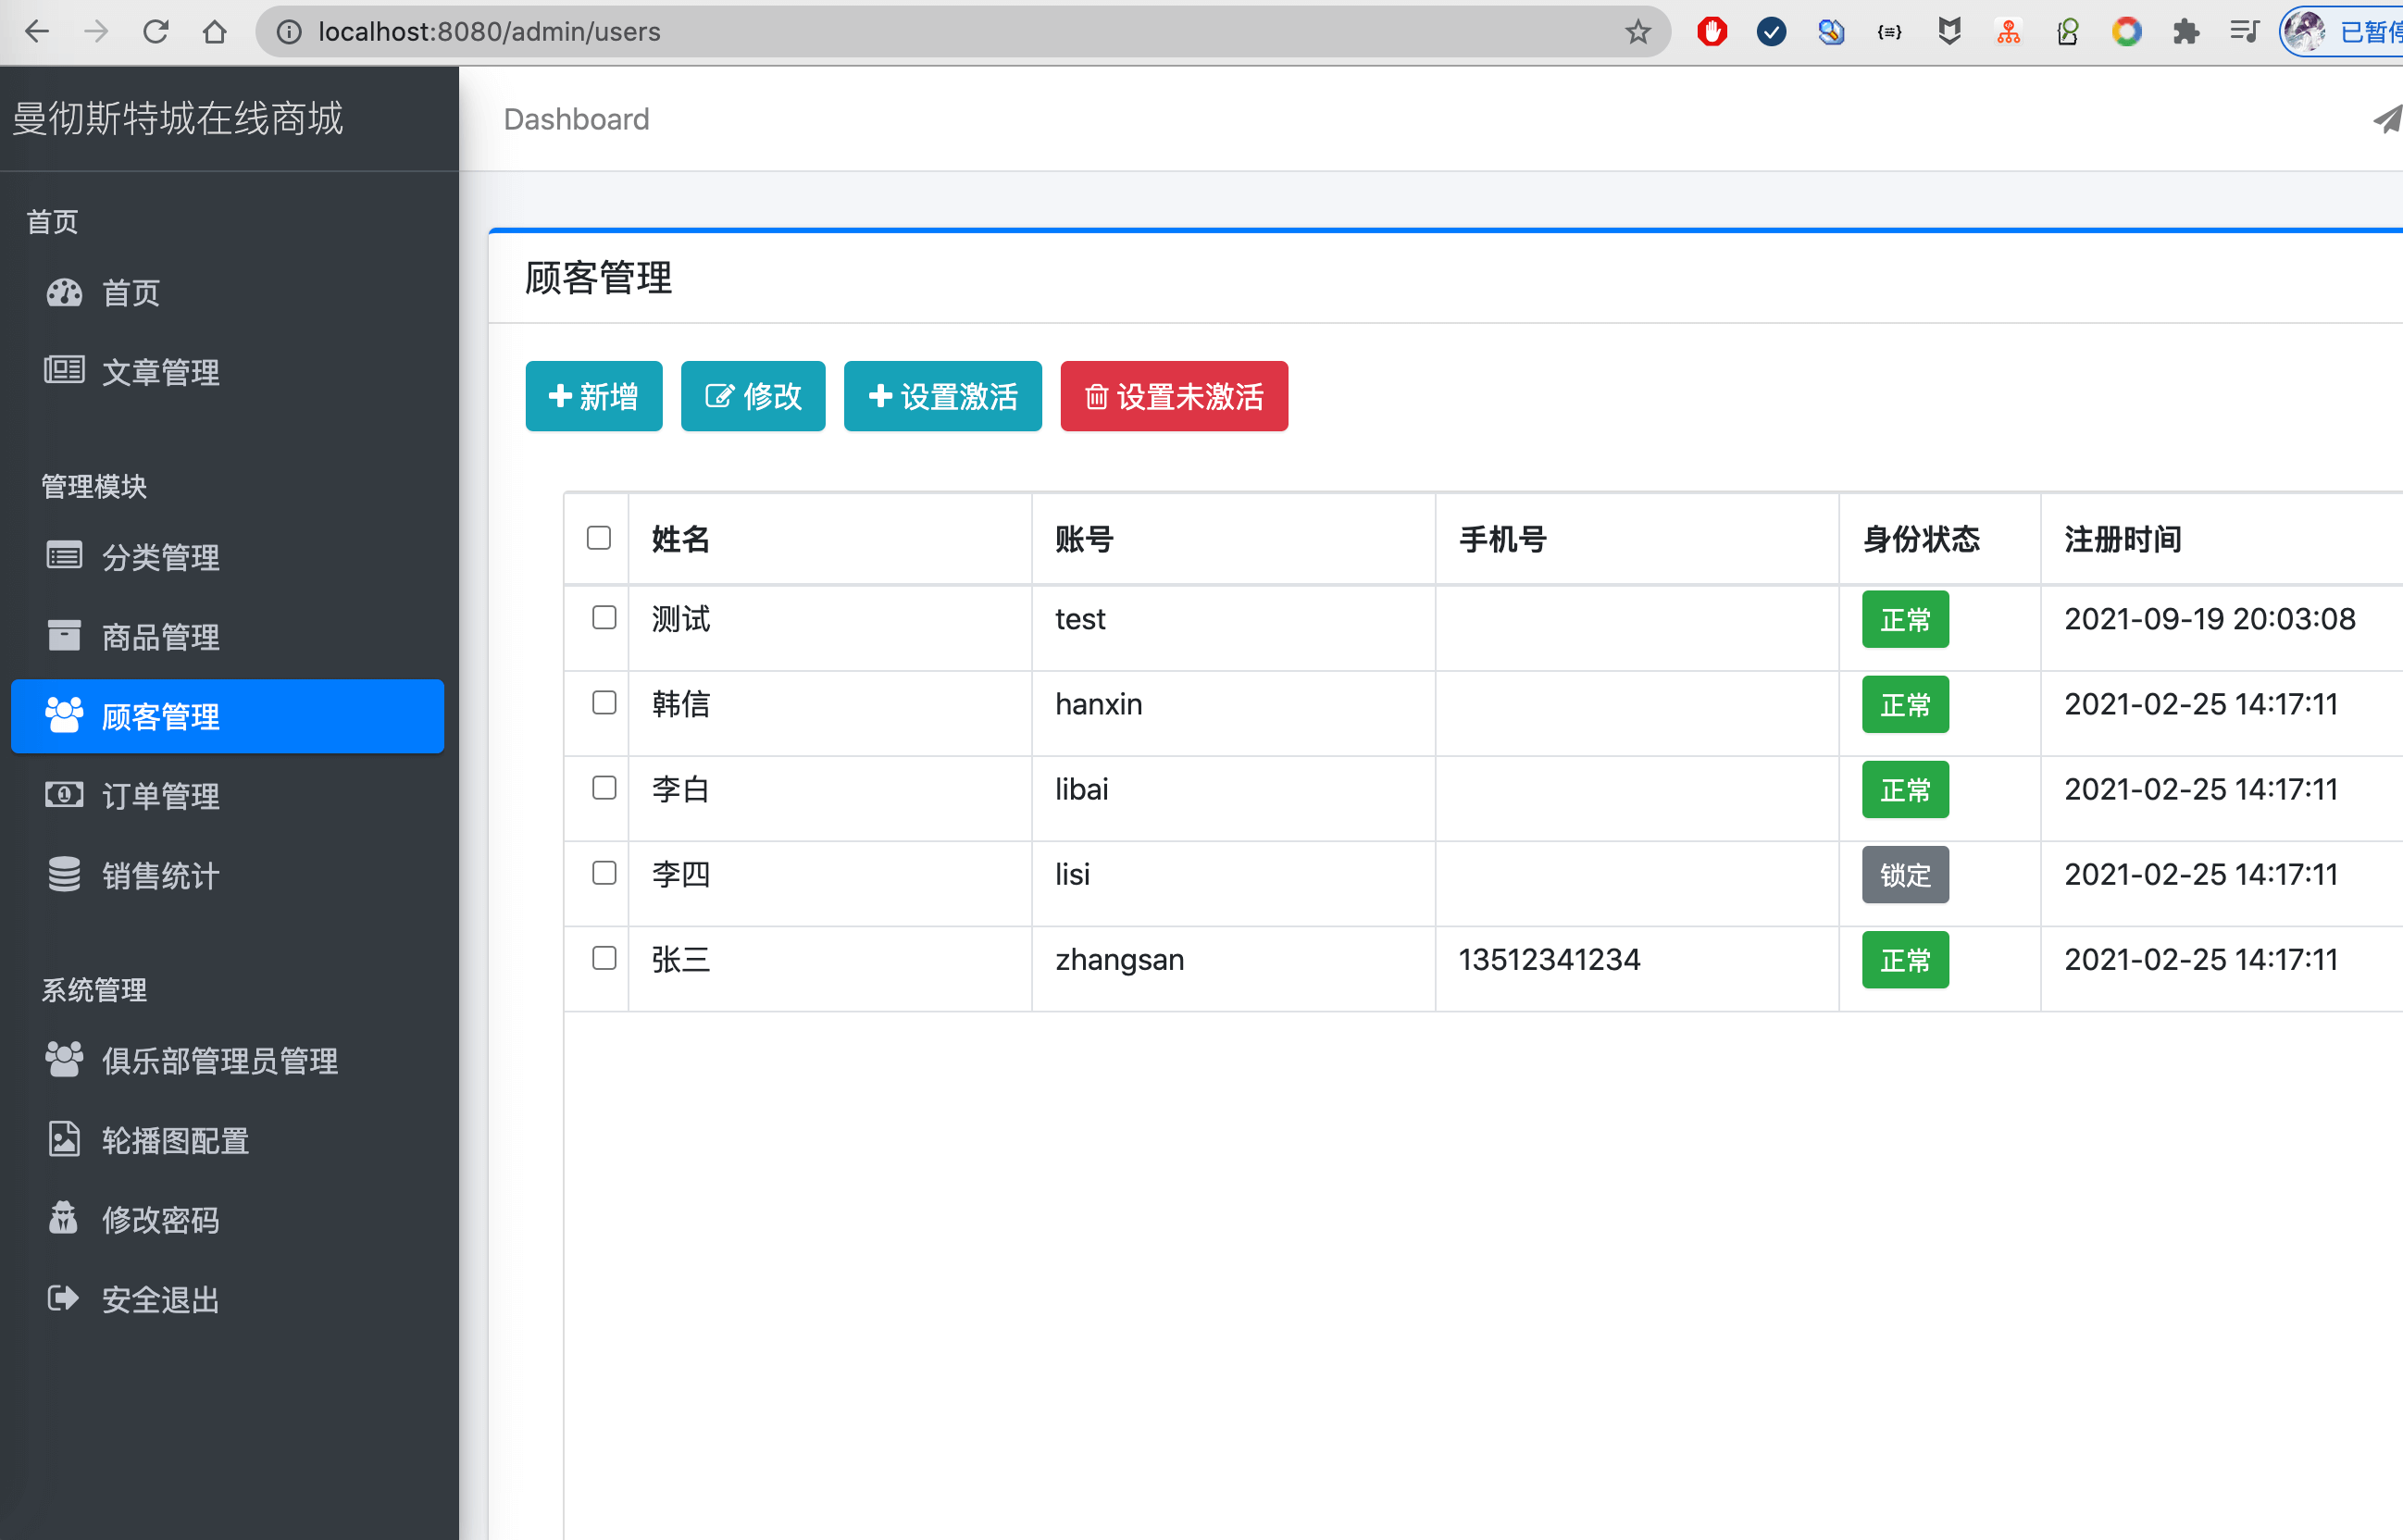Reload the page with refresh icon
Image resolution: width=2403 pixels, height=1540 pixels.
coord(155,32)
